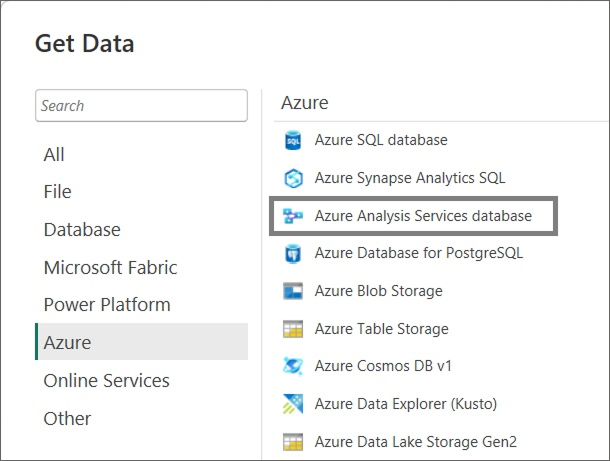Click the Azure Database for PostgreSQL icon
Viewport: 610px width, 461px height.
point(293,254)
